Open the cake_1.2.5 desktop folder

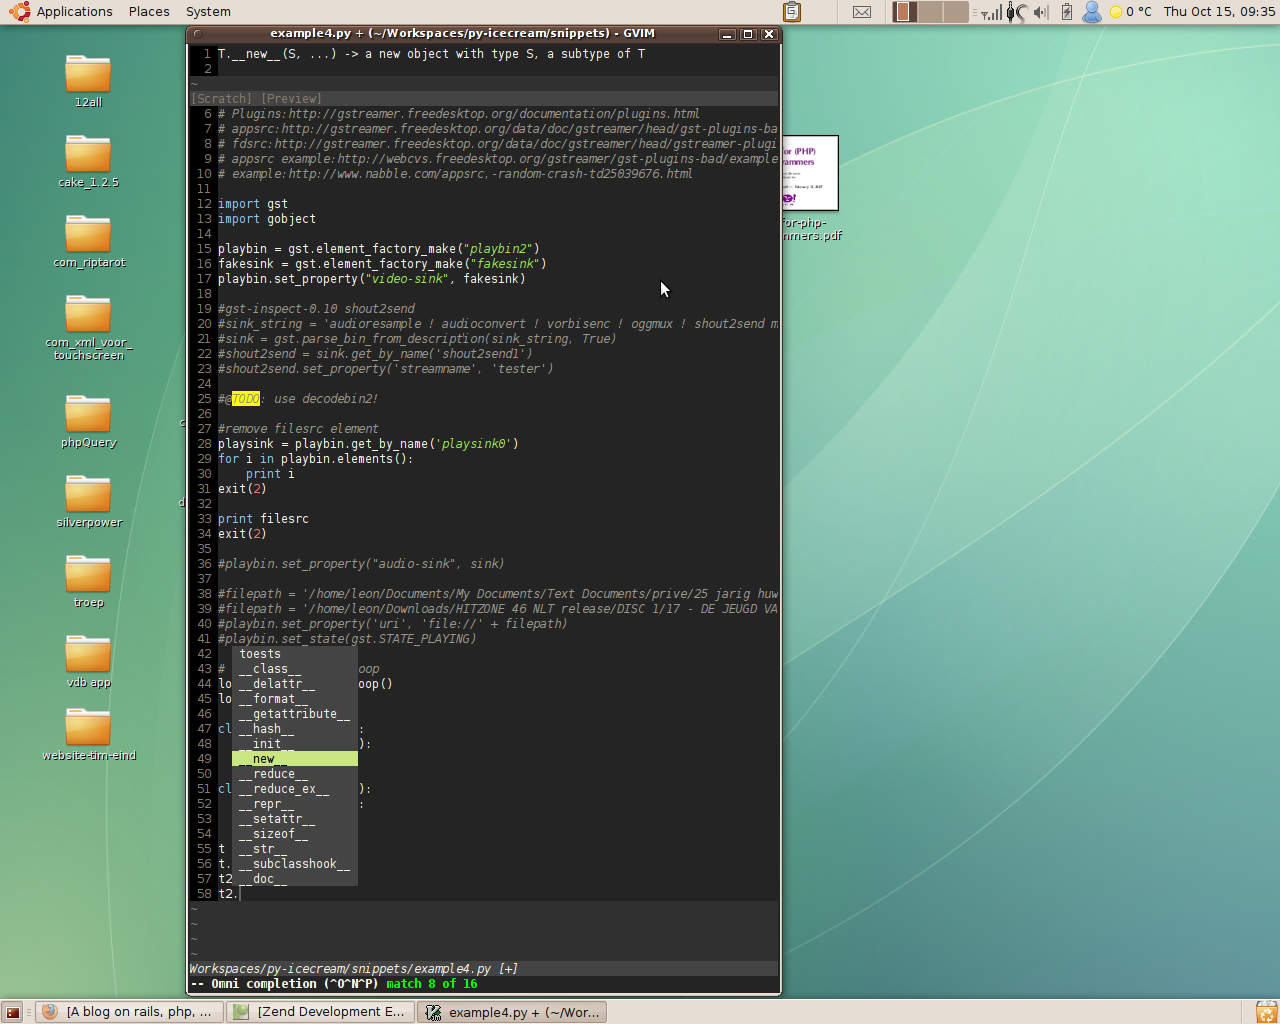coord(88,160)
